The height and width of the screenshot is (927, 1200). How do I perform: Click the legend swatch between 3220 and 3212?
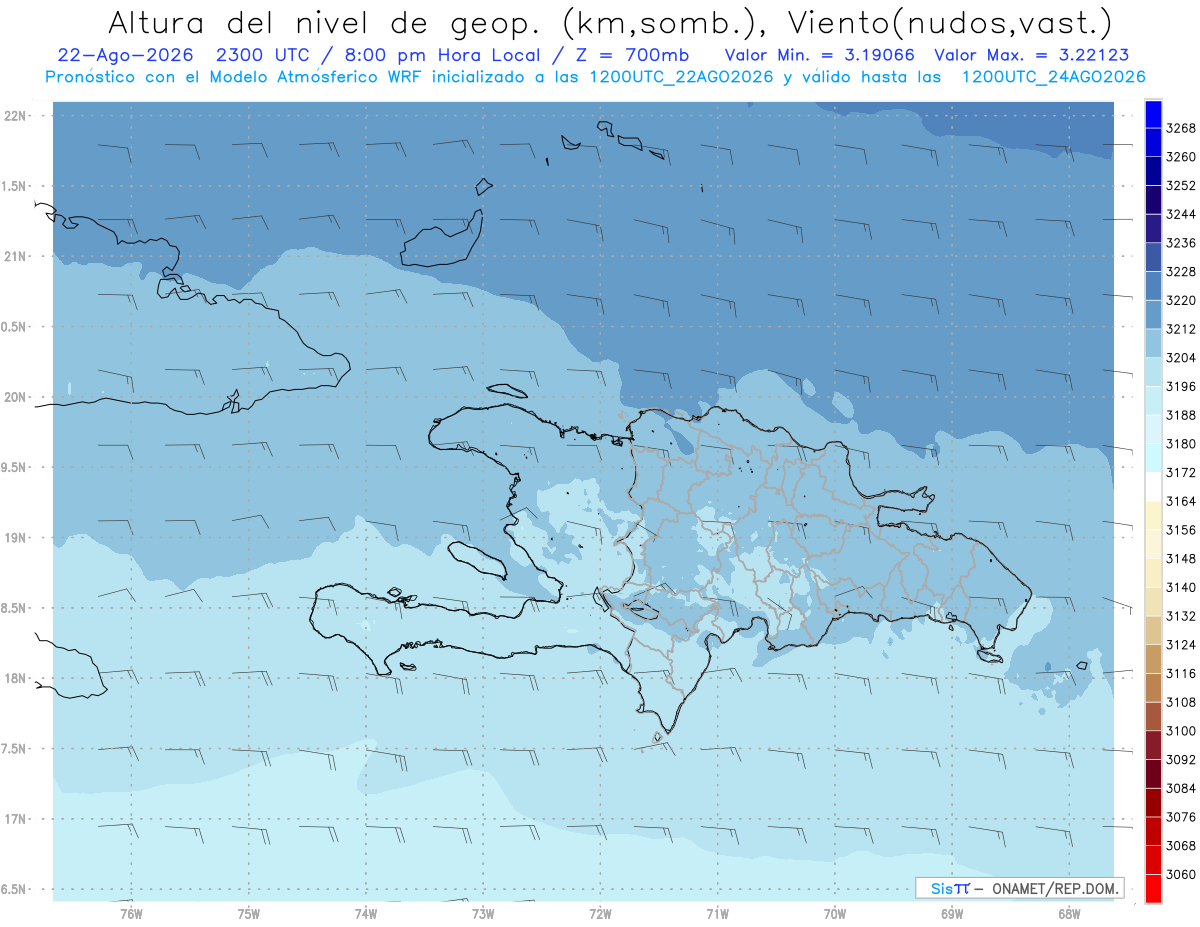pos(1153,315)
